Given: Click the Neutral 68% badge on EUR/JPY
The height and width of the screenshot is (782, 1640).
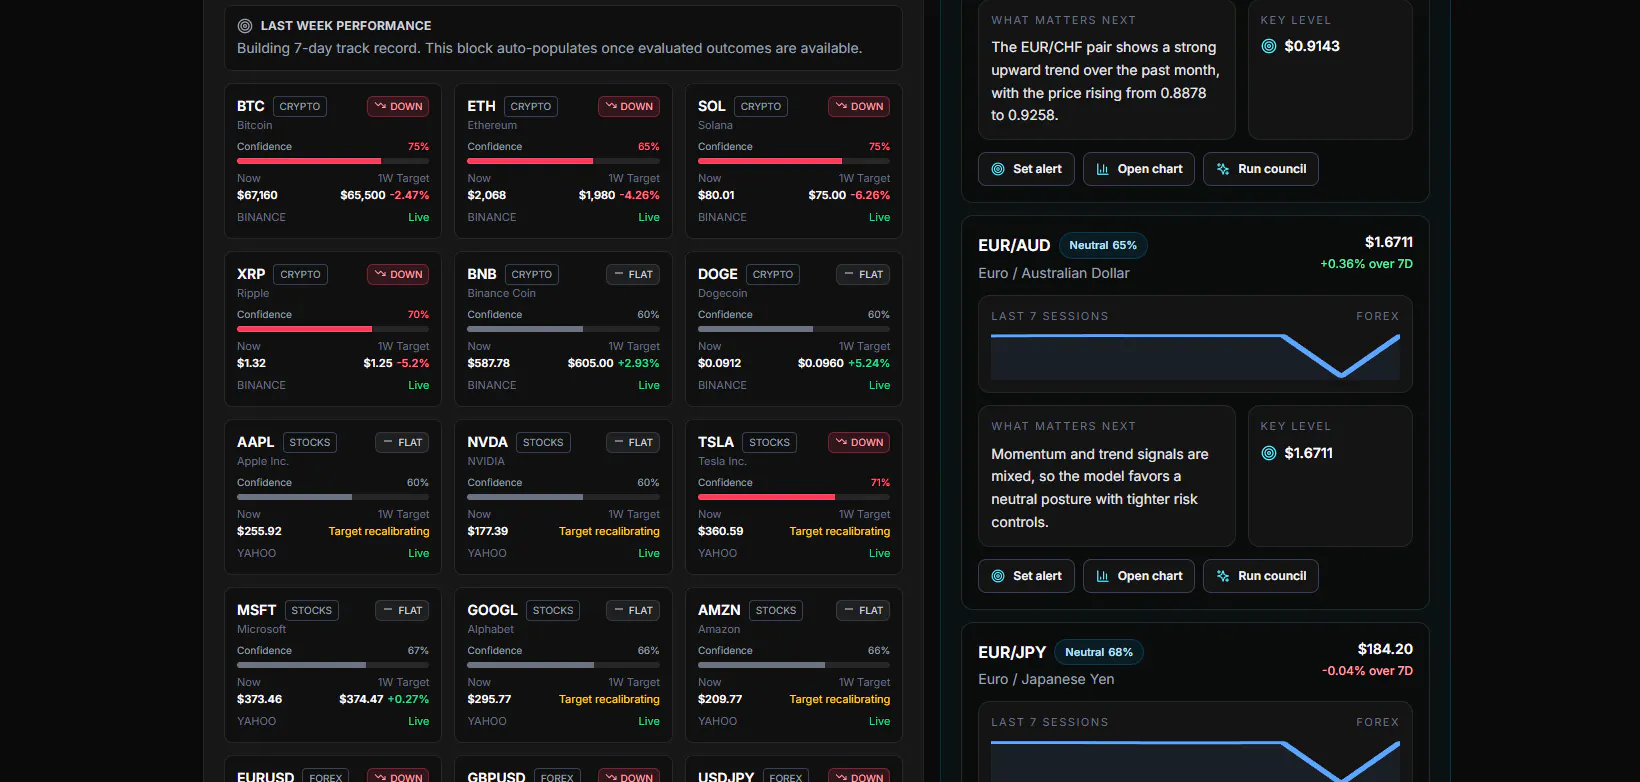Looking at the screenshot, I should click(x=1099, y=653).
